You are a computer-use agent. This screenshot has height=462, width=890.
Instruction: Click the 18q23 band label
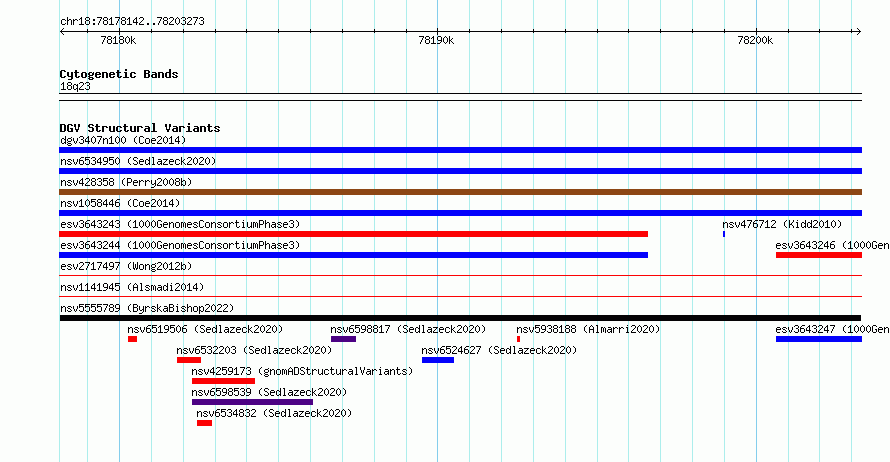click(x=75, y=86)
